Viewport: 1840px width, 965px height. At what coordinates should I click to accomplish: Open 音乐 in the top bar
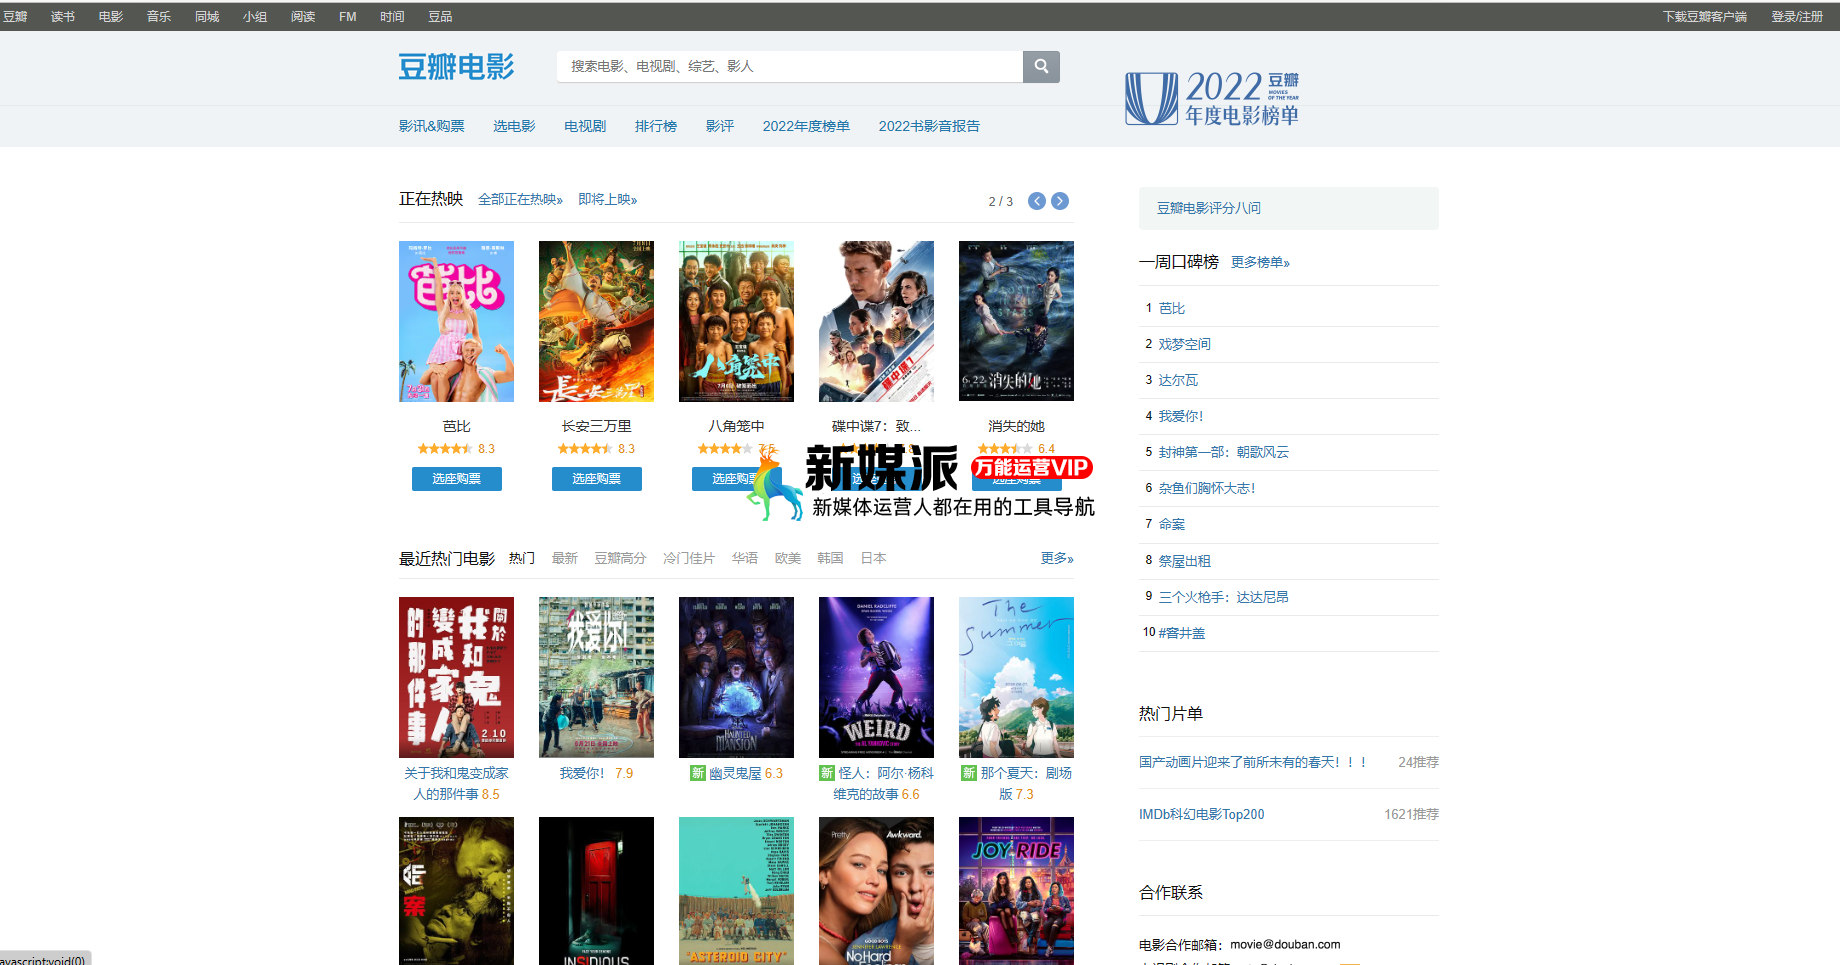(x=159, y=17)
